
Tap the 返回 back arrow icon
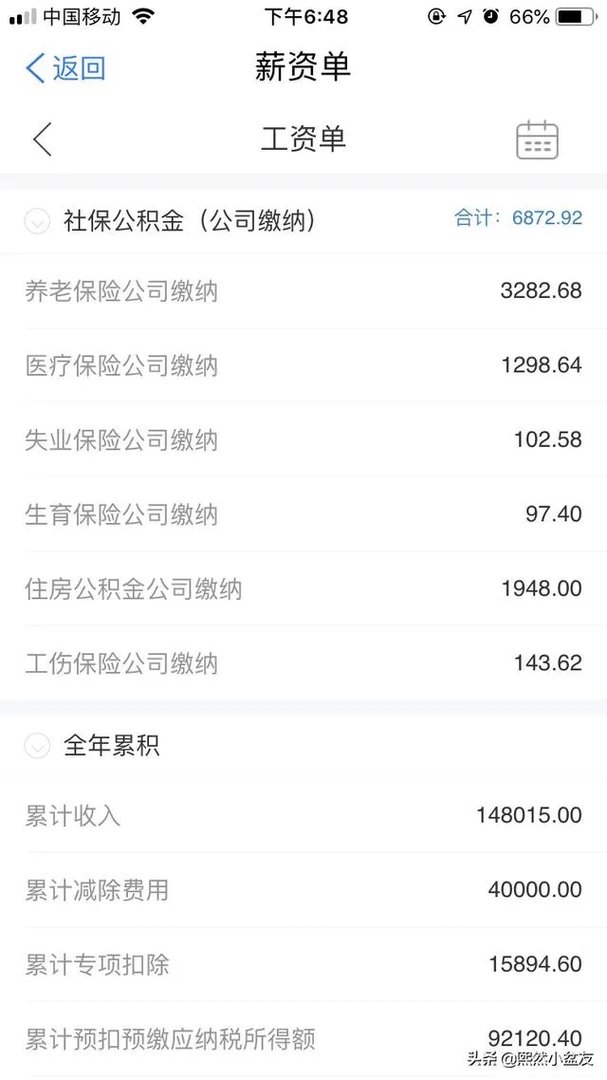[x=32, y=68]
